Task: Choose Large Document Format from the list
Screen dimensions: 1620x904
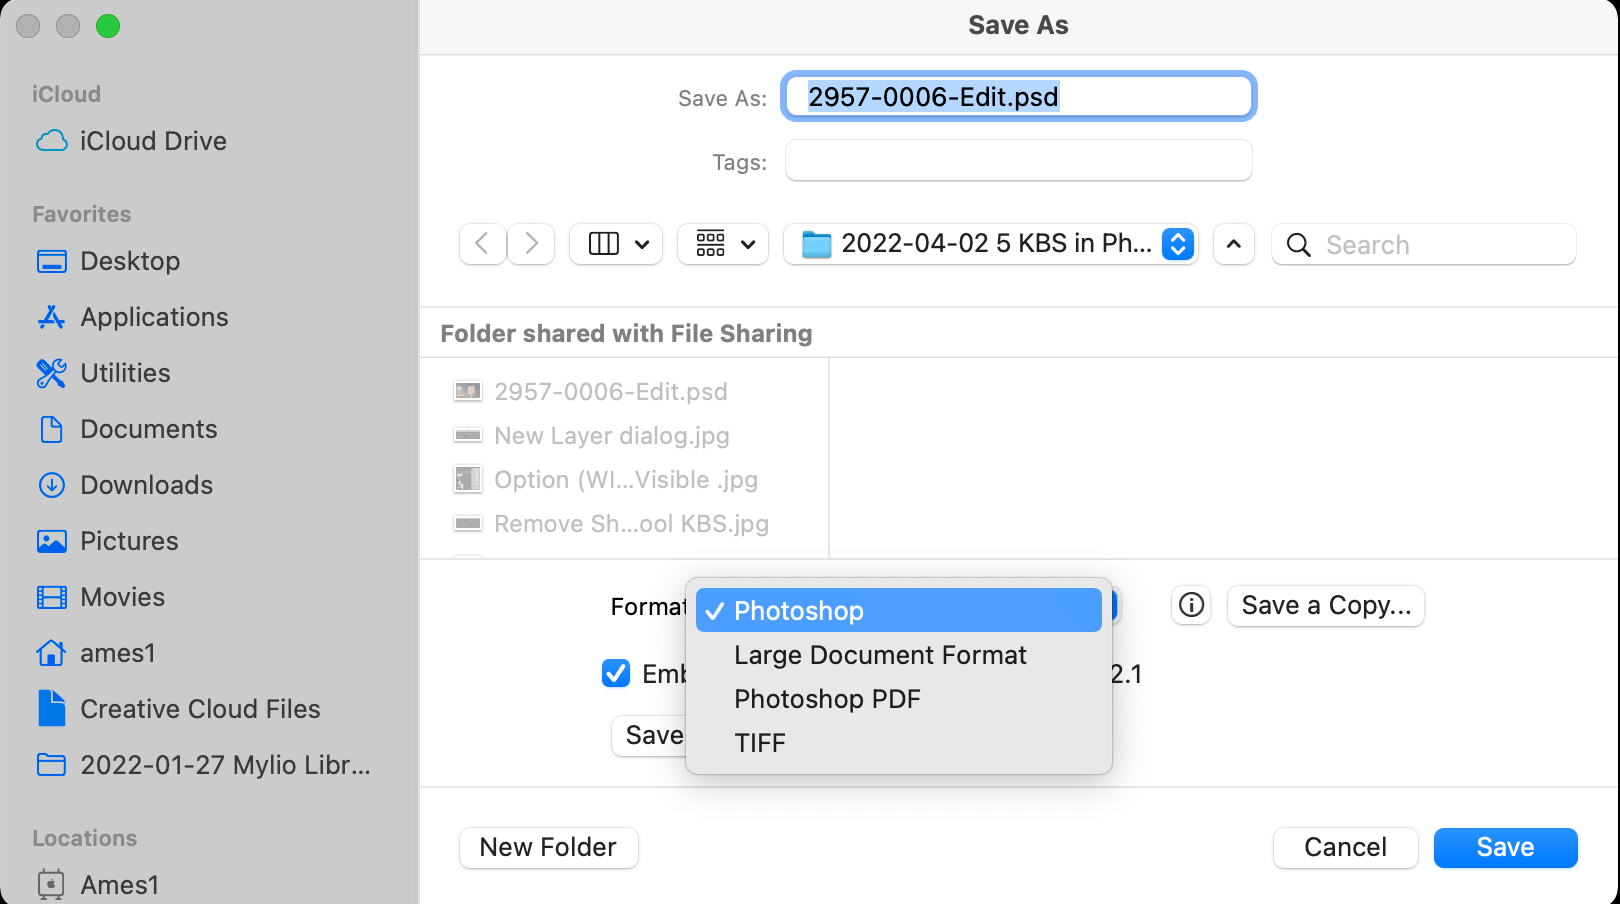Action: coord(880,655)
